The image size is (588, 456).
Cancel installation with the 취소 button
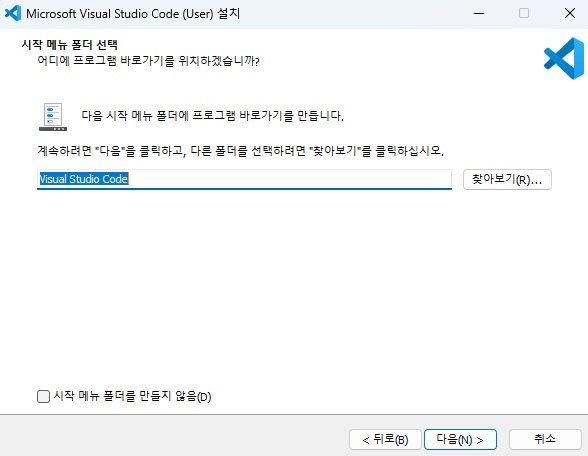pyautogui.click(x=545, y=439)
